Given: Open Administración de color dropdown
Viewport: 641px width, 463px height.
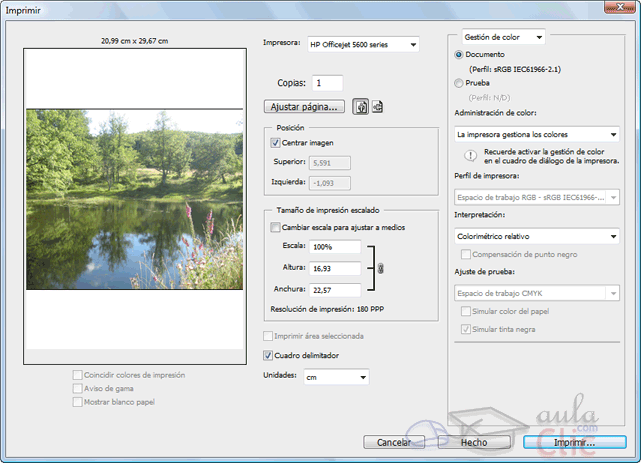Looking at the screenshot, I should click(537, 134).
